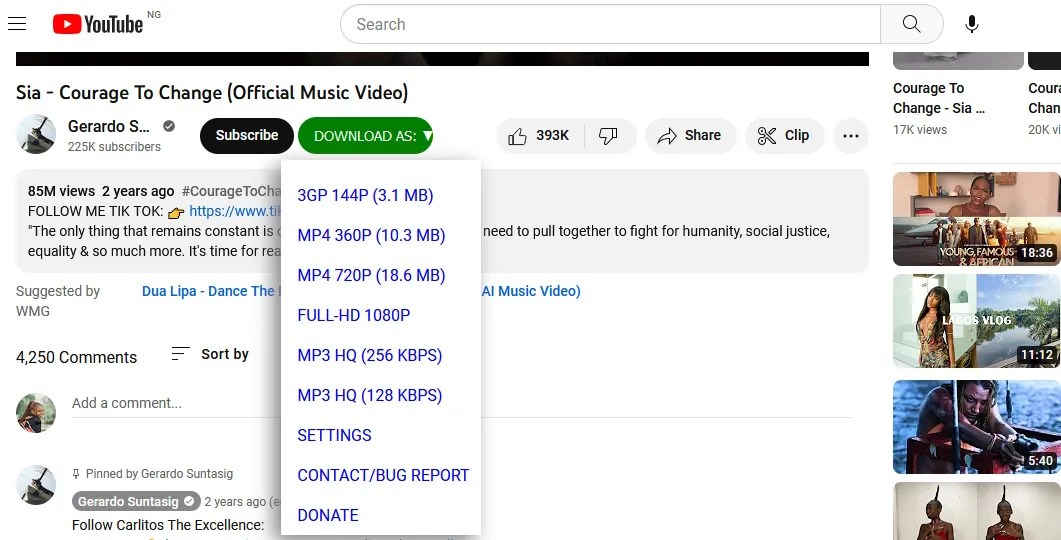The image size is (1061, 540).
Task: Open CONTACT/BUG REPORT entry
Action: pos(383,475)
